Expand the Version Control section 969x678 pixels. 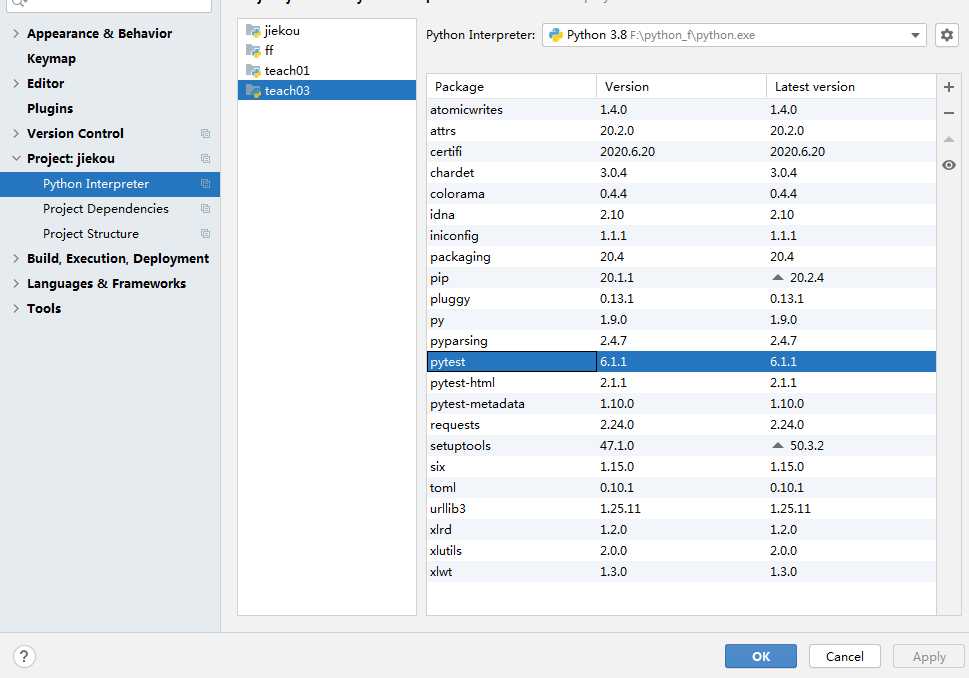(x=16, y=133)
